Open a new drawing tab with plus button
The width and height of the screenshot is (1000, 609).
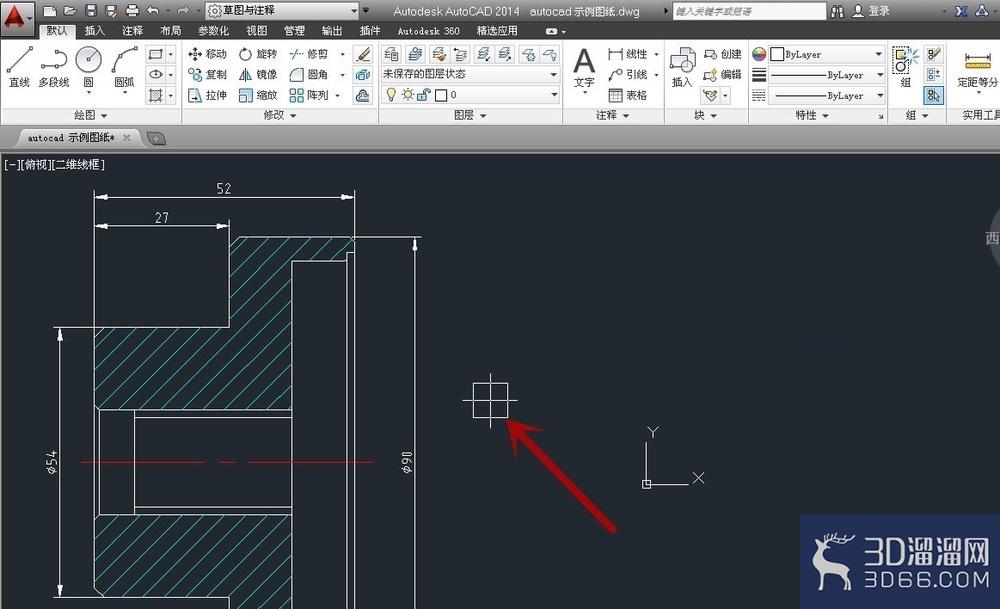click(156, 138)
